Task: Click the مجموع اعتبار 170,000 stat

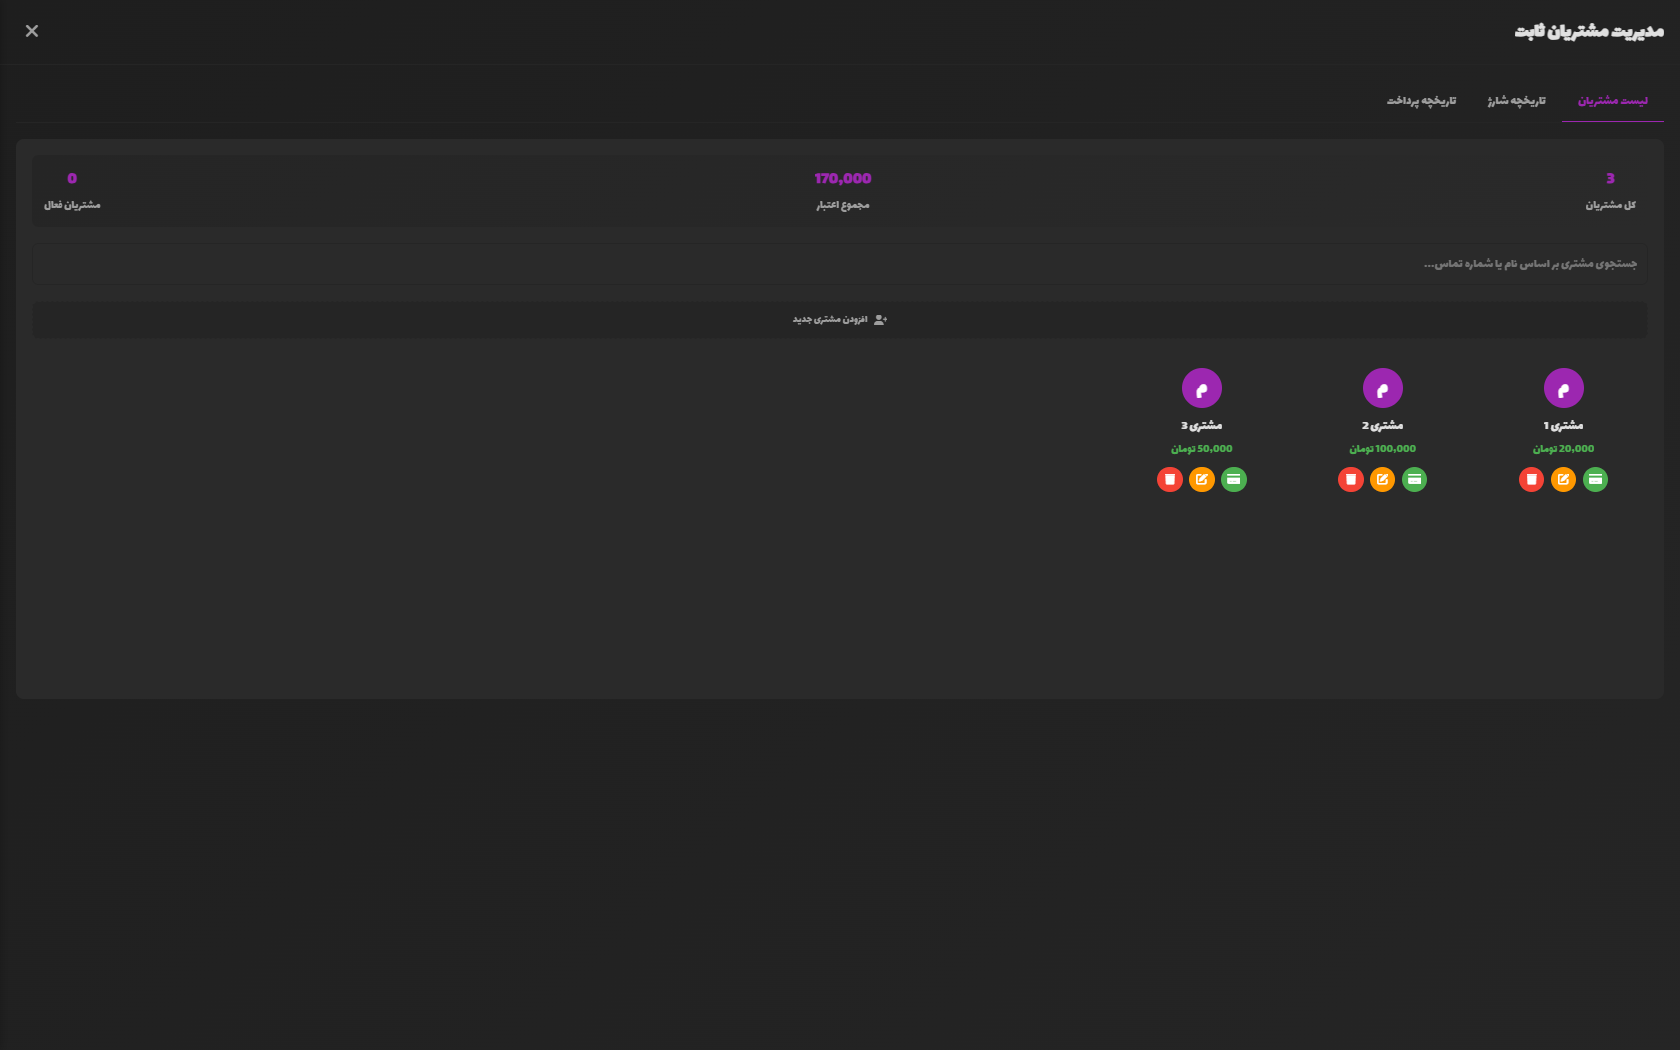Action: pyautogui.click(x=842, y=190)
